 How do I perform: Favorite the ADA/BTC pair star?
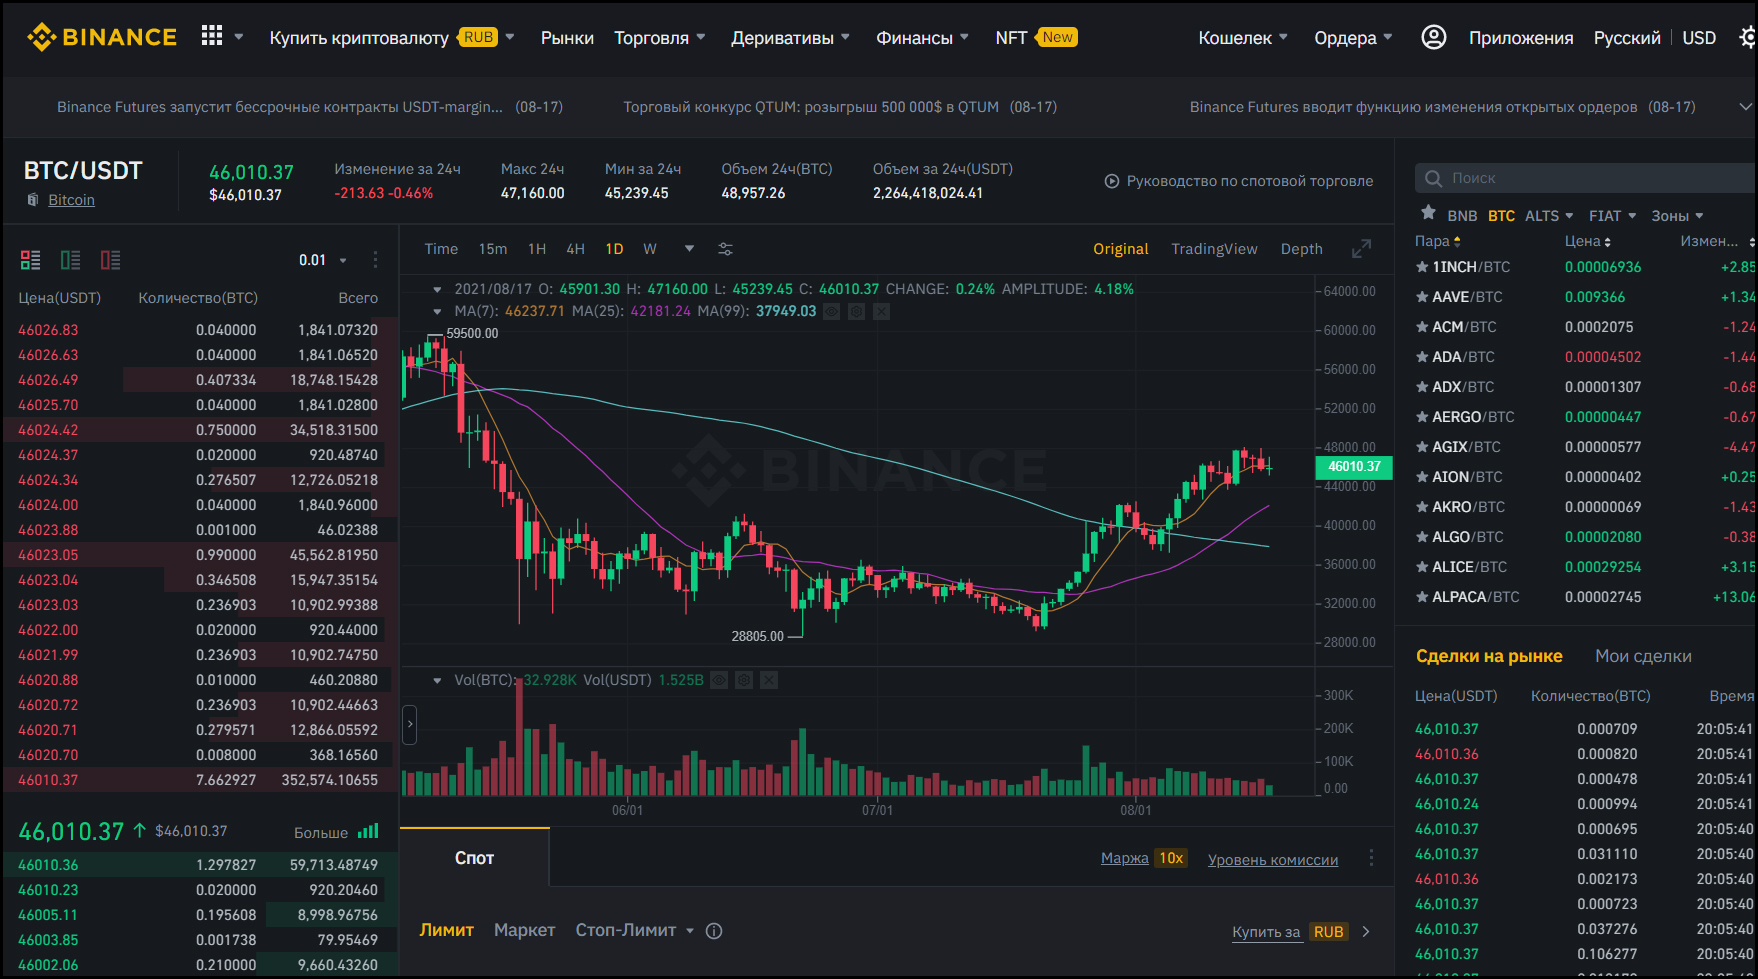tap(1422, 357)
